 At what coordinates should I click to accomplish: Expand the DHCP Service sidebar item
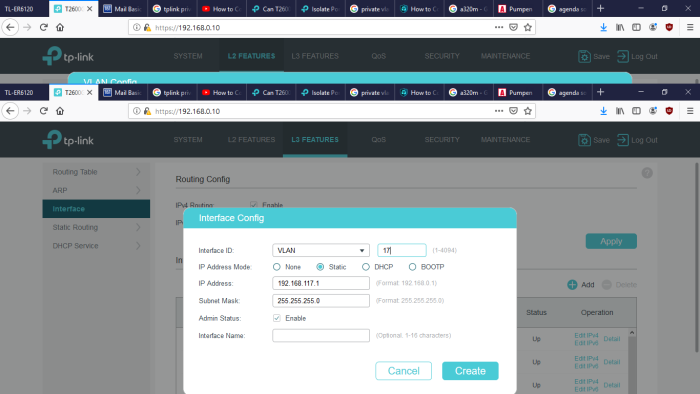point(96,246)
